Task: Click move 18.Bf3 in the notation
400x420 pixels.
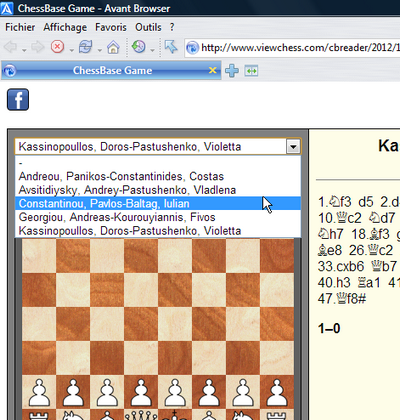Action: click(371, 234)
